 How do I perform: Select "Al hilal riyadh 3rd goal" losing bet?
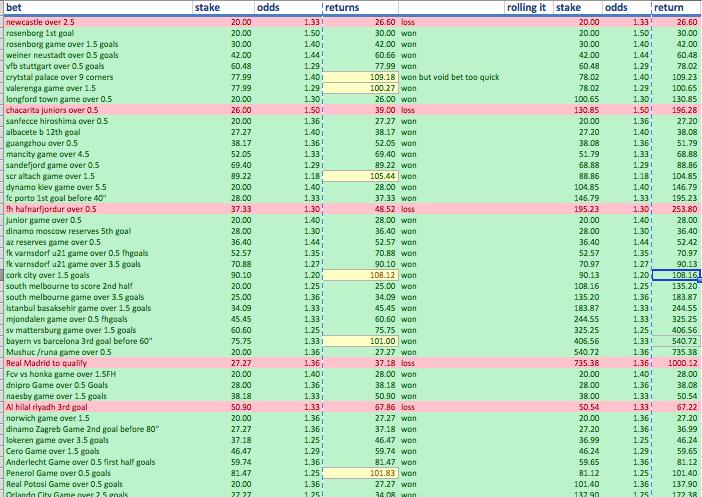click(98, 407)
